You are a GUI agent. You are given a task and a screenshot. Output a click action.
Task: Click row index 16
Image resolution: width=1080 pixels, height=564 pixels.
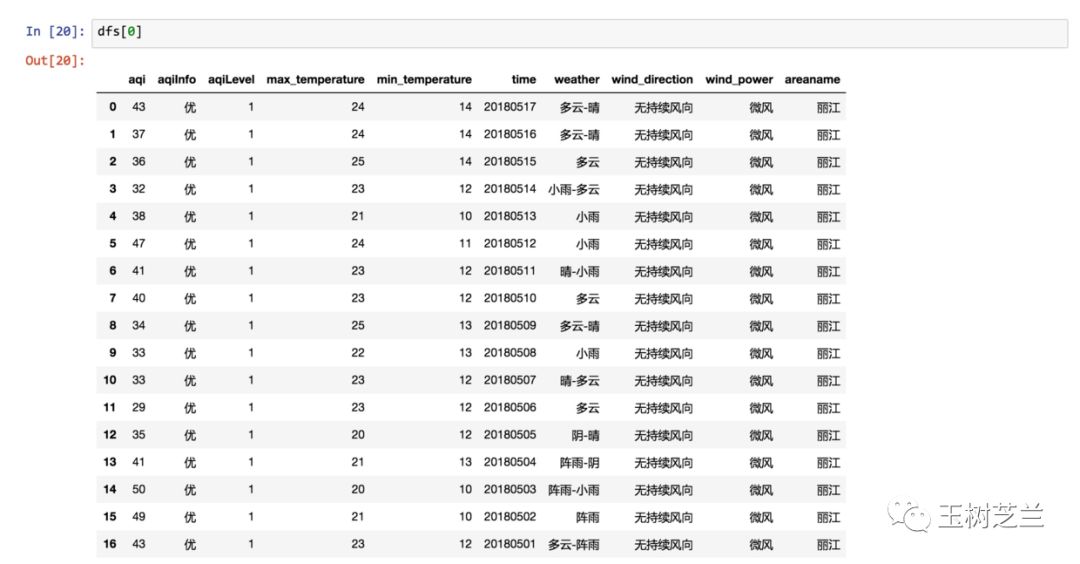(110, 544)
